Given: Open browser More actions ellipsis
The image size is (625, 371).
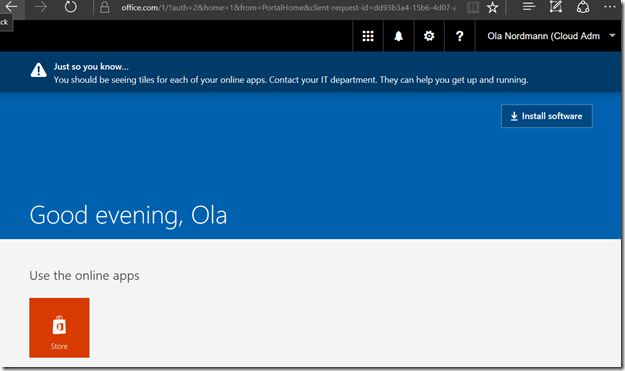Looking at the screenshot, I should click(609, 6).
